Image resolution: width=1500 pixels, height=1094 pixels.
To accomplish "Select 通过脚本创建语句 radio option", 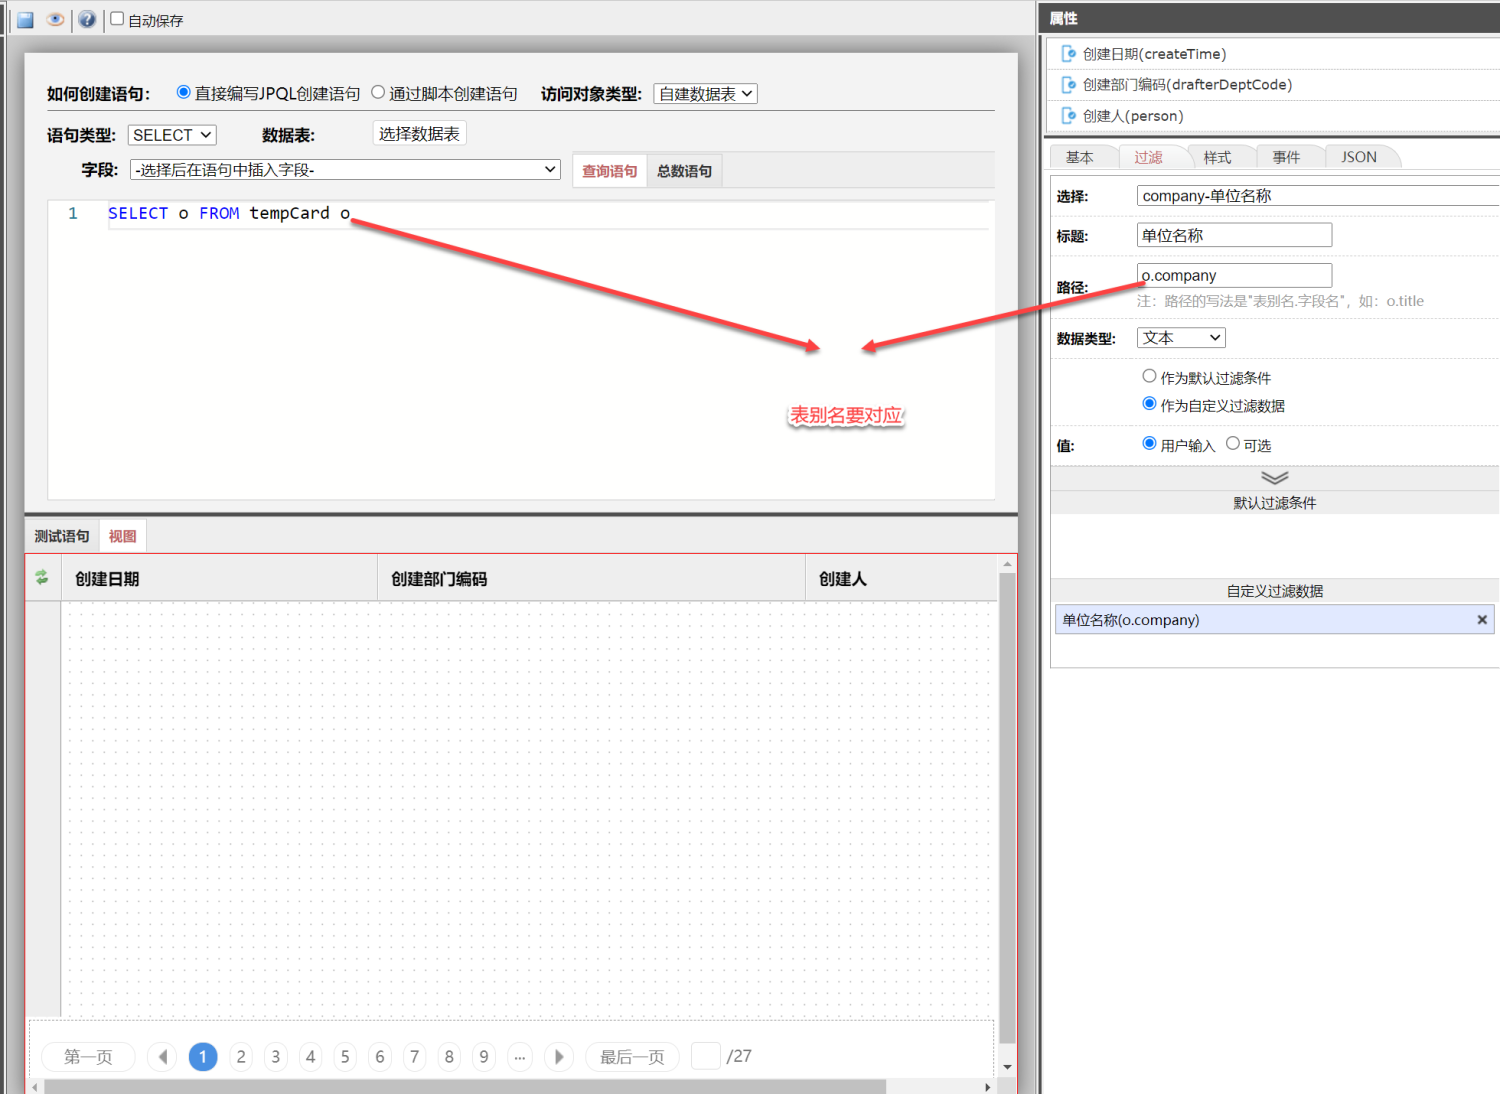I will [x=378, y=93].
